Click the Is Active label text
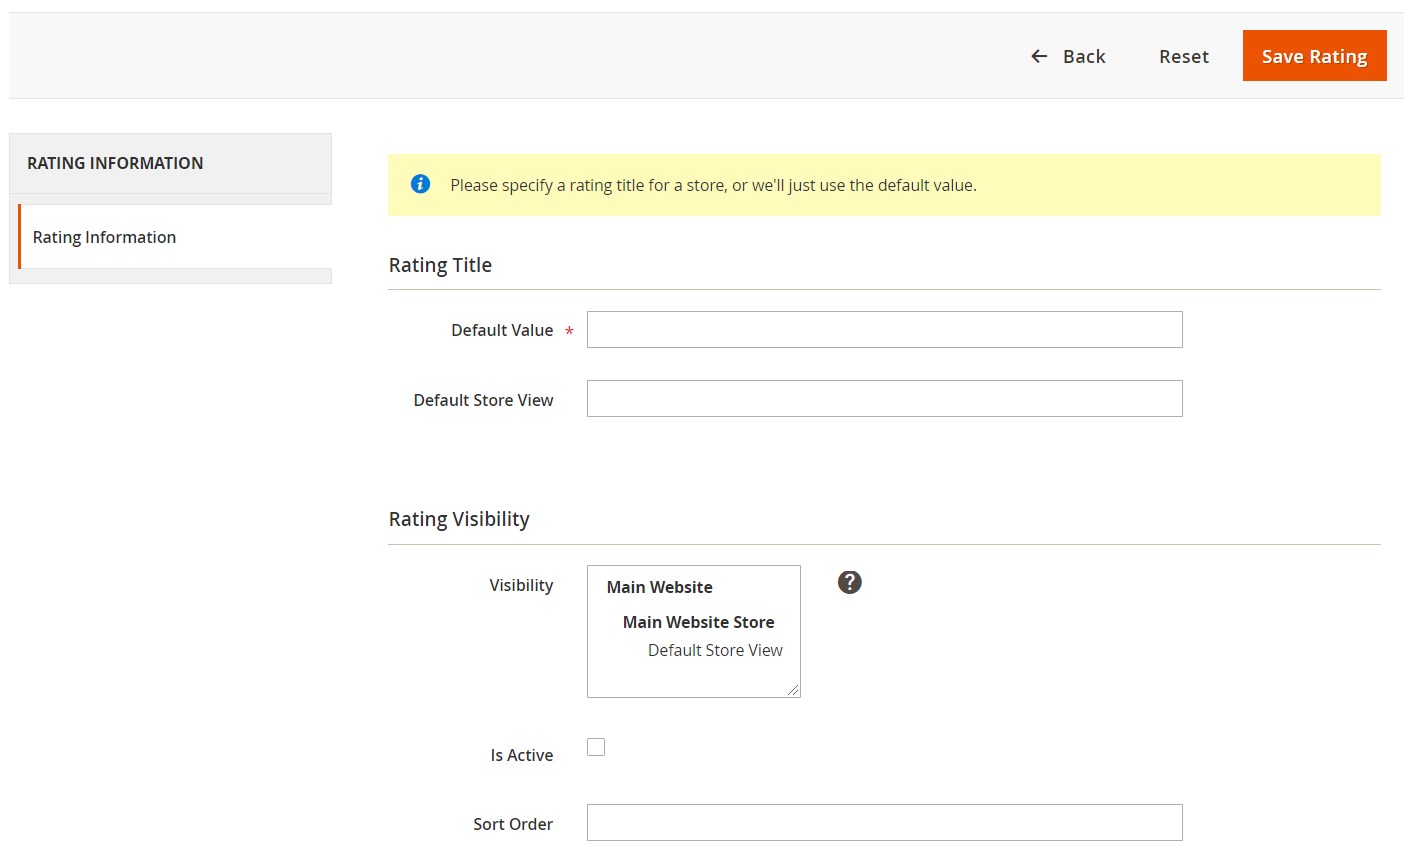1412x851 pixels. (x=521, y=755)
